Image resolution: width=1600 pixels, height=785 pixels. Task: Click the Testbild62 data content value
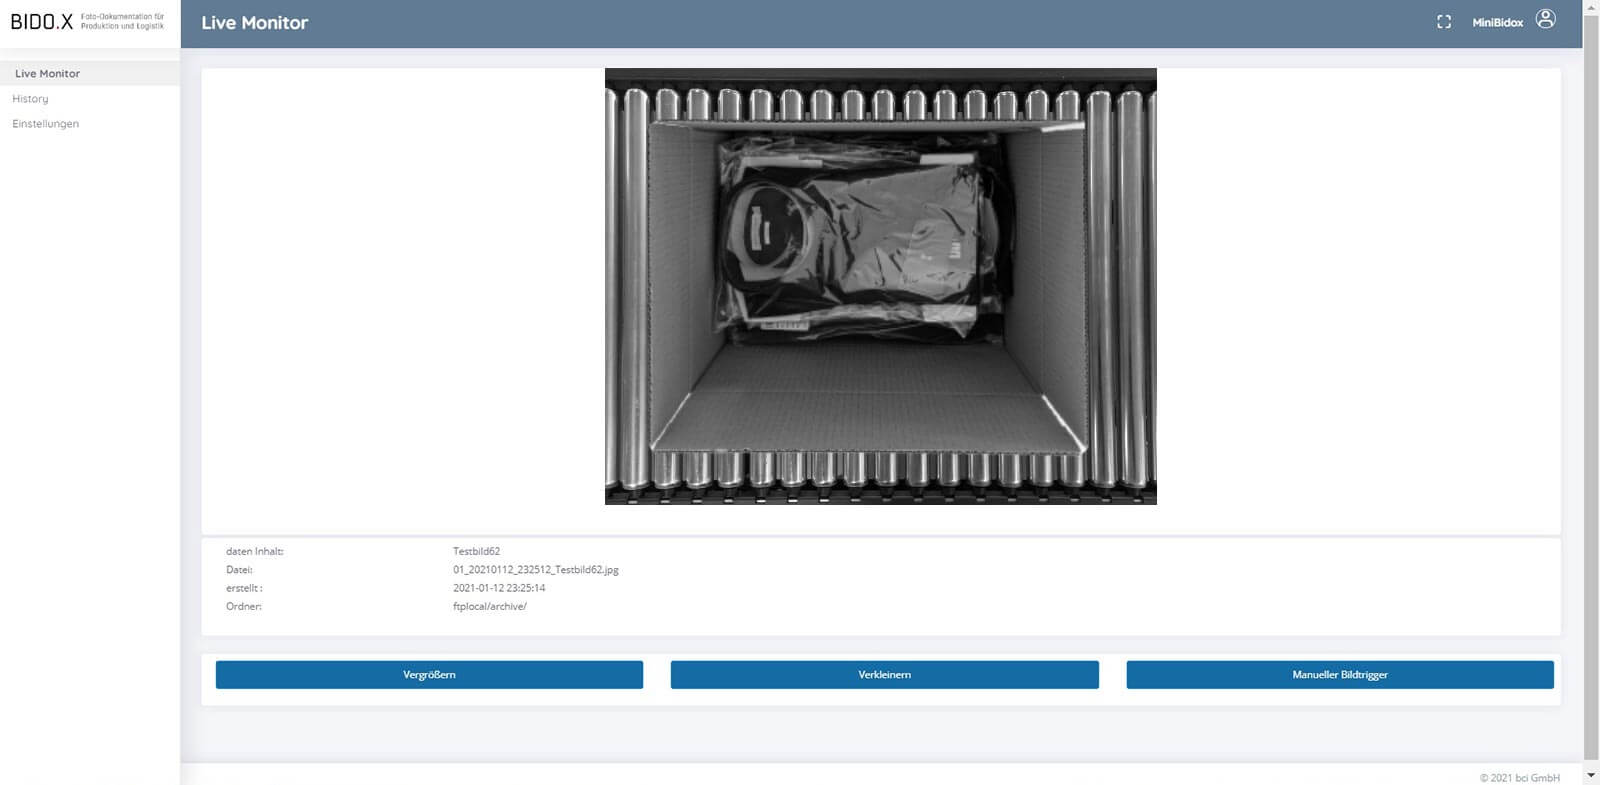[x=476, y=551]
